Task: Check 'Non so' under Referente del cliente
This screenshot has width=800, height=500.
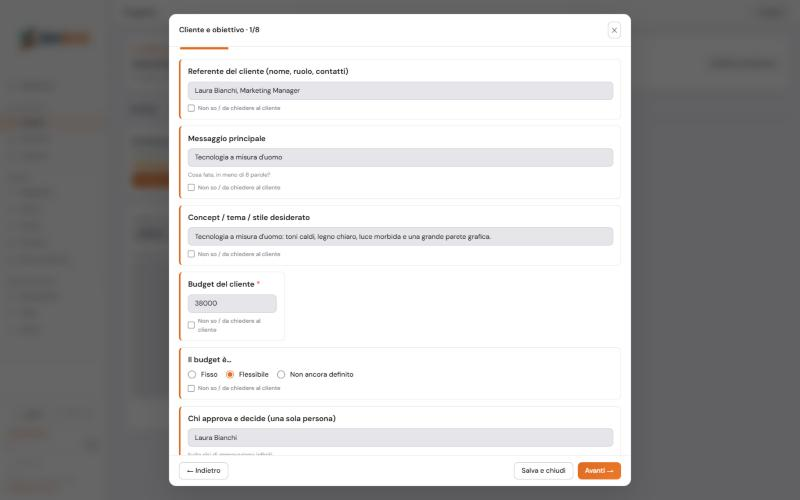Action: click(x=191, y=108)
